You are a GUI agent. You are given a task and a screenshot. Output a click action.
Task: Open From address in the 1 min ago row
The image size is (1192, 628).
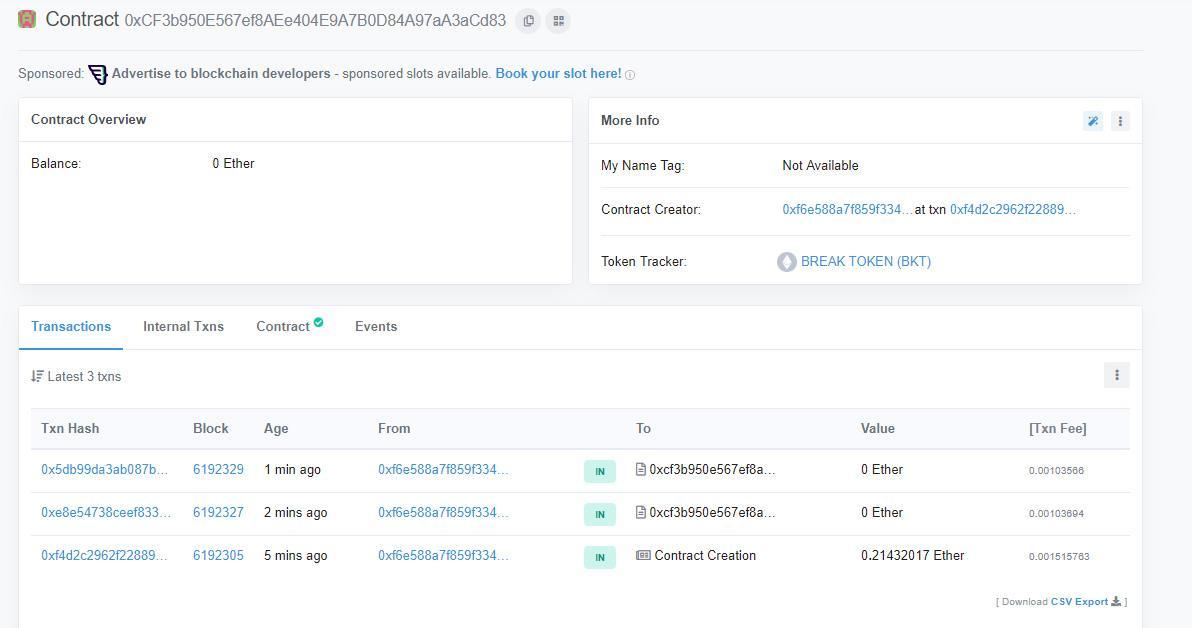[443, 470]
